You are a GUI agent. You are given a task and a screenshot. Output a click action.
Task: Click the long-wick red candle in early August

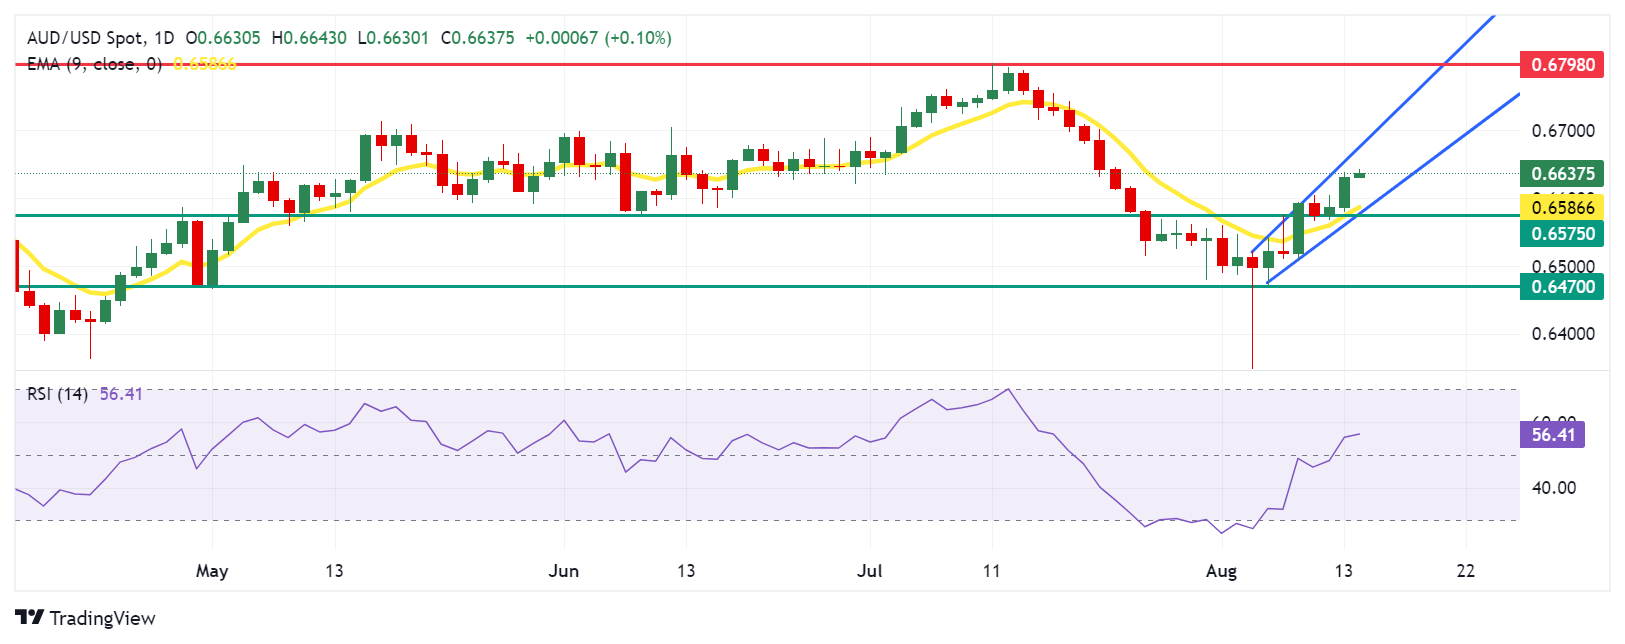point(1252,263)
